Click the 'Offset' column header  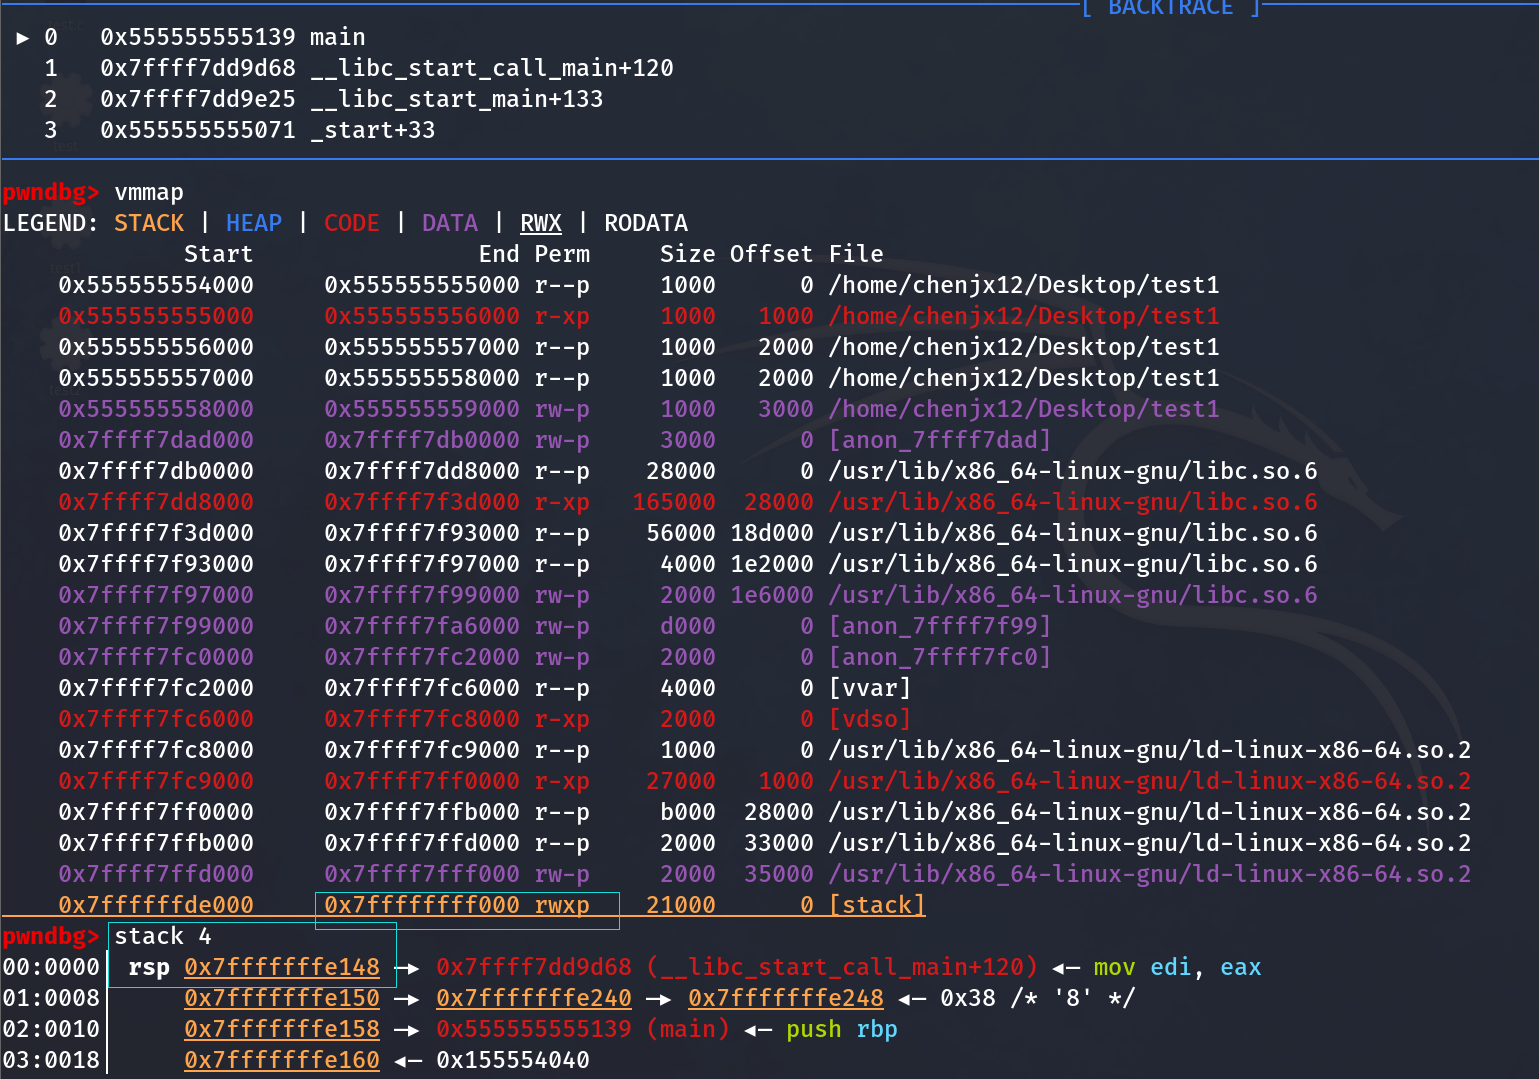tap(772, 254)
